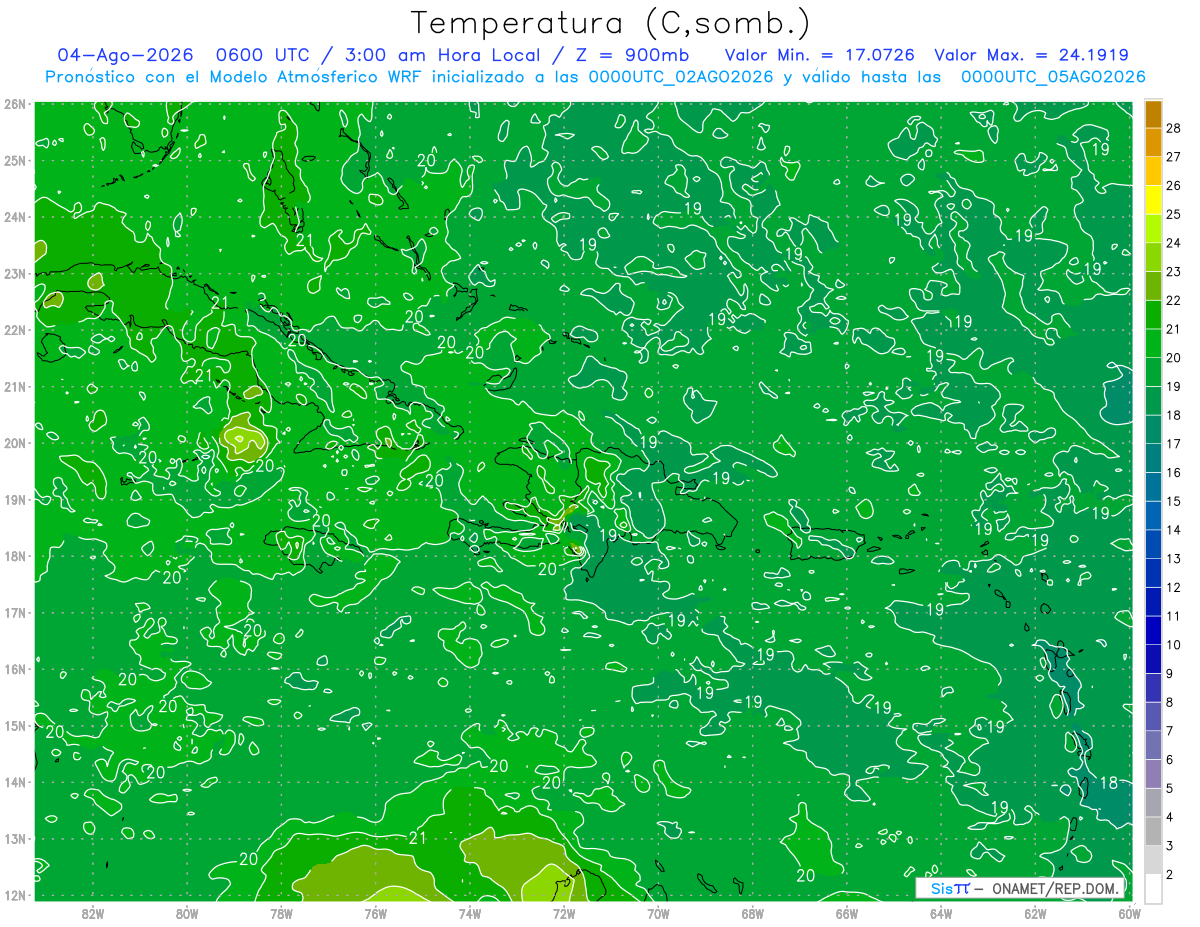This screenshot has height=927, width=1200.
Task: Click the '70W' longitude axis label
Action: [658, 912]
